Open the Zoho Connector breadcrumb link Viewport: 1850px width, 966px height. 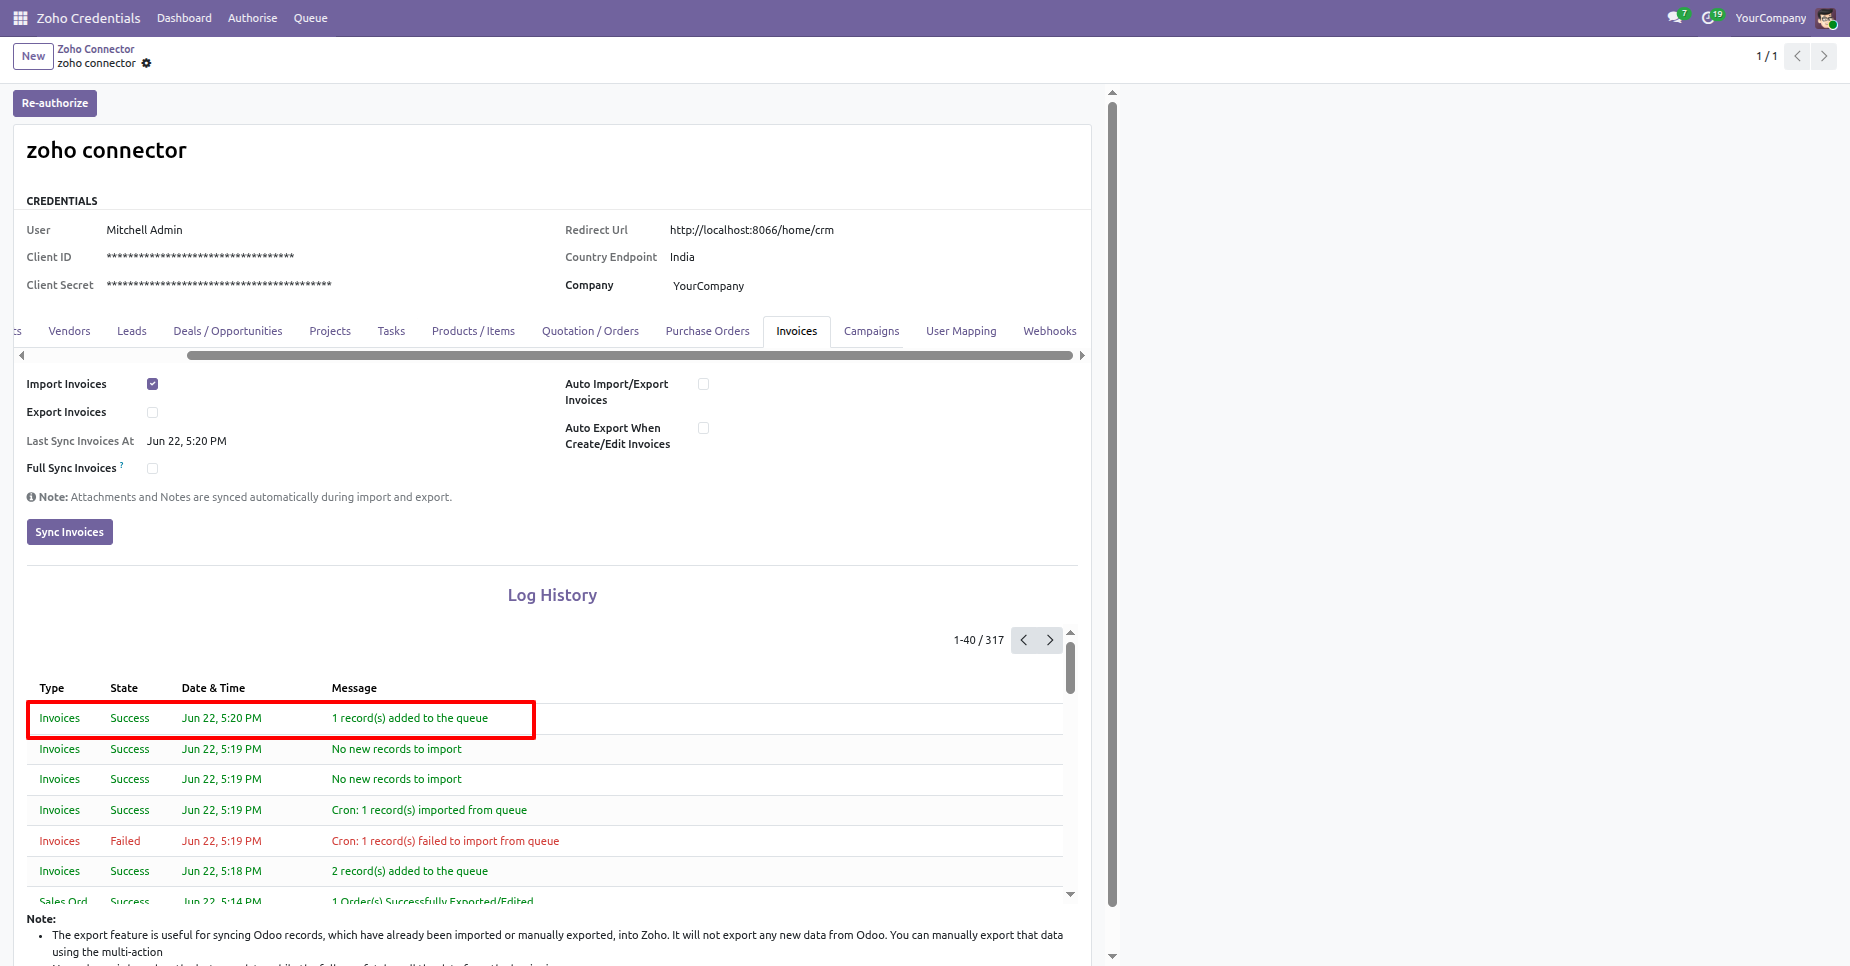point(96,49)
